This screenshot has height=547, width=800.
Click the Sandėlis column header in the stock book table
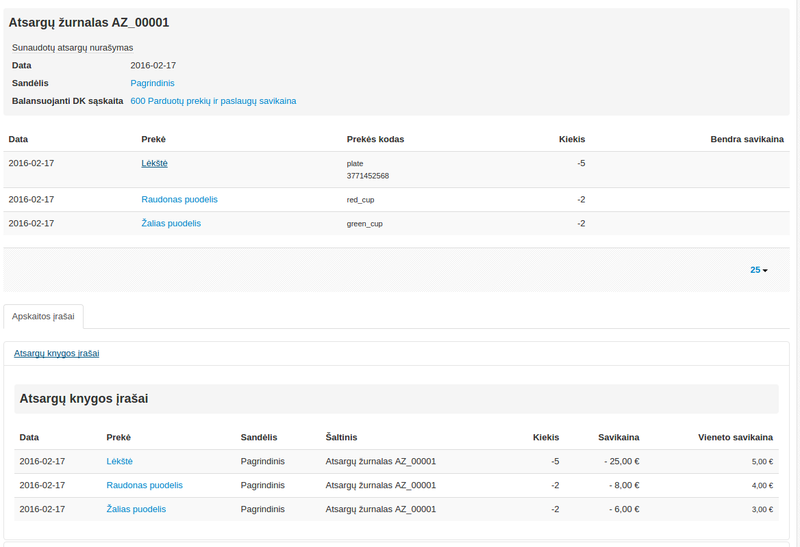258,437
